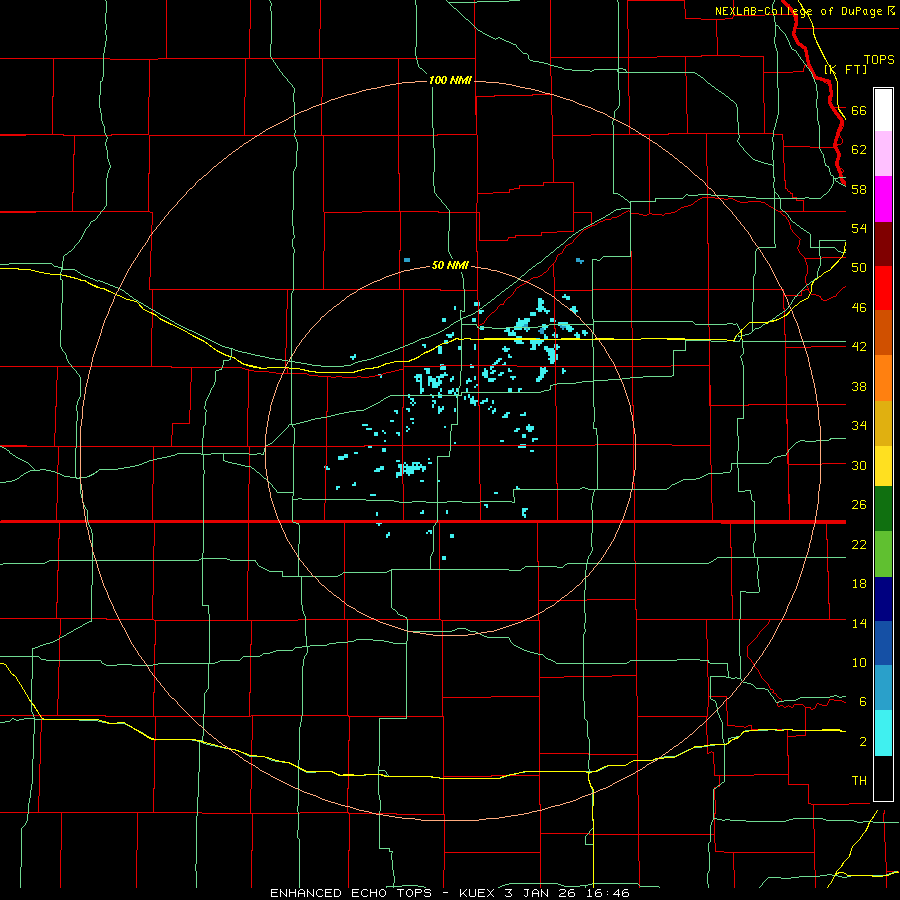Click the [K FT] unit label
This screenshot has width=900, height=900.
[845, 69]
